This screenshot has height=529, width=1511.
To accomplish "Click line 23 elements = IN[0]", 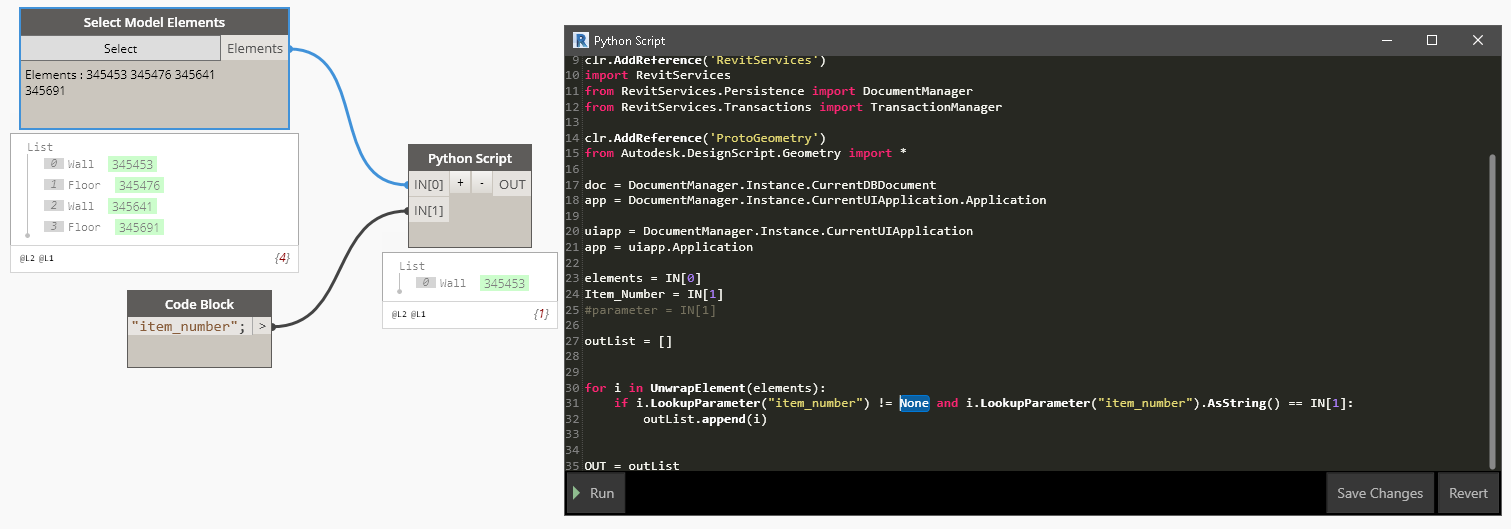I will click(643, 278).
